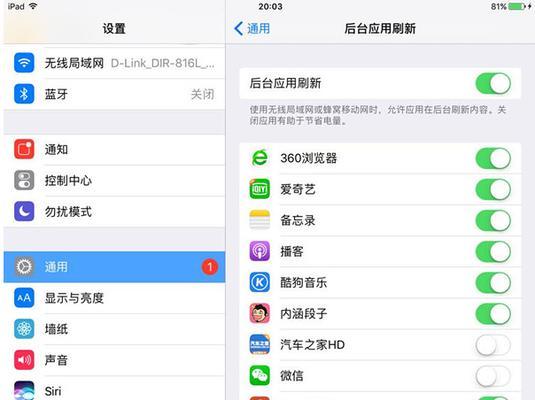This screenshot has height=400, width=535.
Task: Open 通知 notifications settings
Action: point(114,149)
